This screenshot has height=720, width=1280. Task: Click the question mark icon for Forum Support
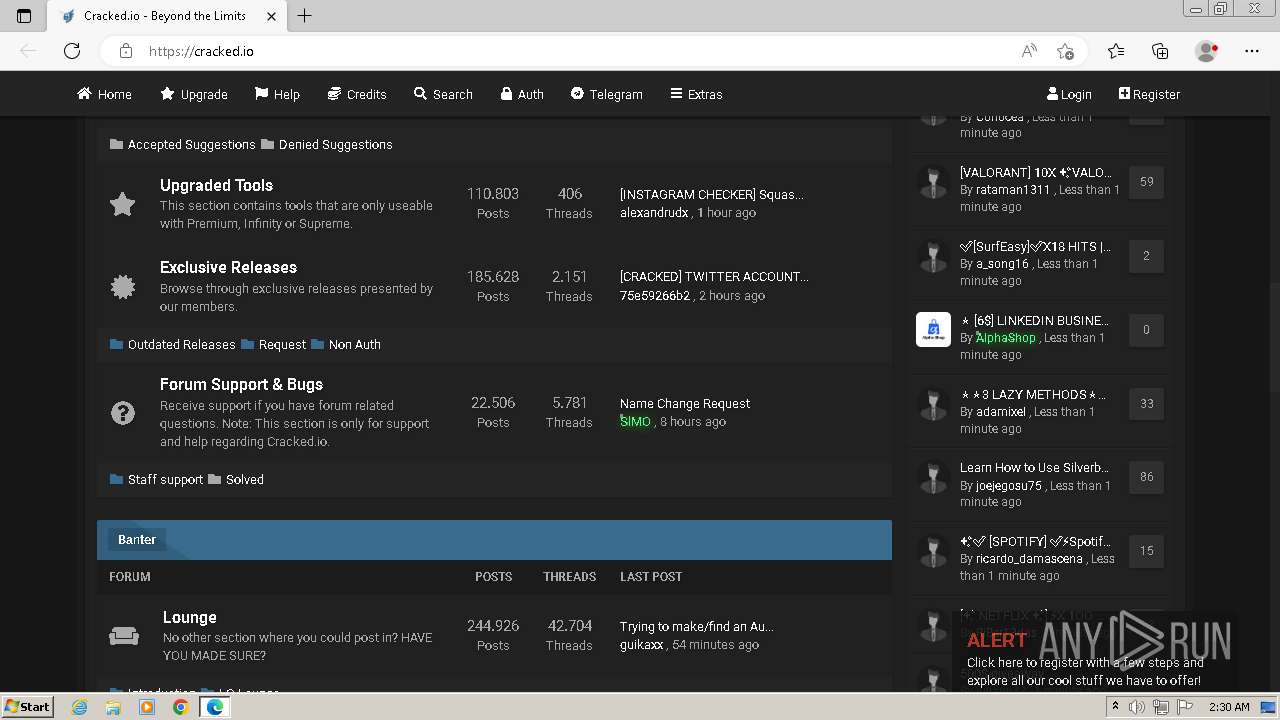pos(122,413)
